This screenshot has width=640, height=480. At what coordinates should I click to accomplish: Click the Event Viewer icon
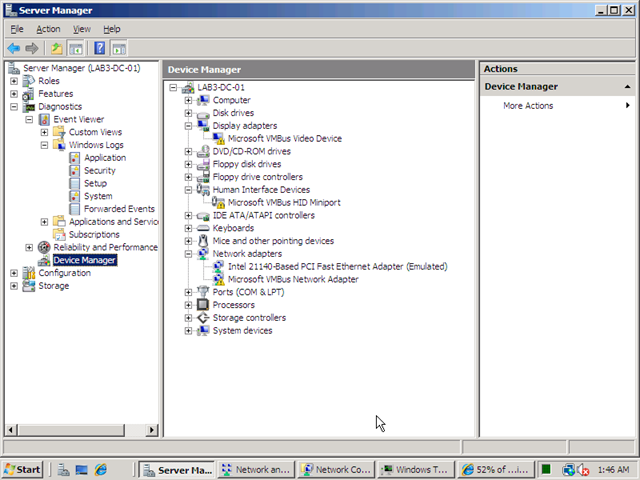click(x=44, y=120)
